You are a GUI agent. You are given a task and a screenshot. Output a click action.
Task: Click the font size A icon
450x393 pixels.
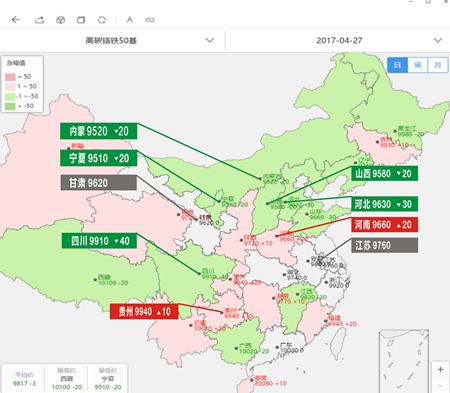129,20
